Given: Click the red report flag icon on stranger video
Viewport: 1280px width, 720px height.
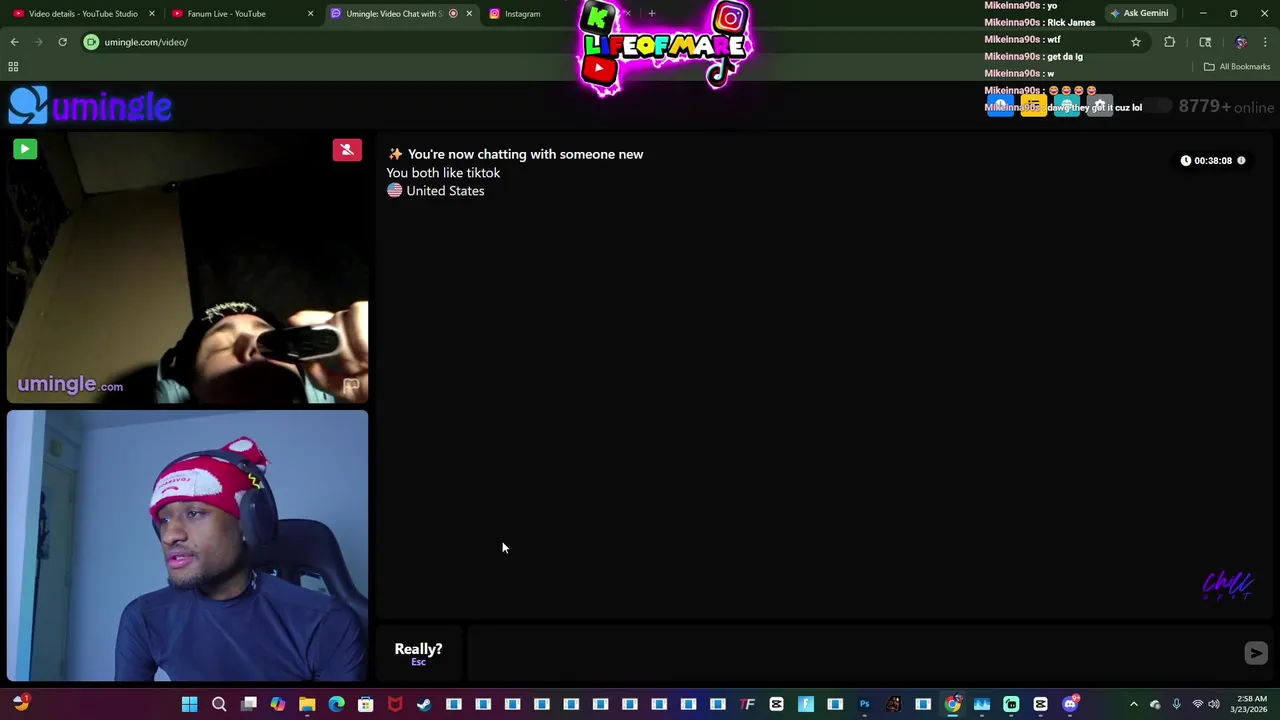Looking at the screenshot, I should tap(347, 150).
